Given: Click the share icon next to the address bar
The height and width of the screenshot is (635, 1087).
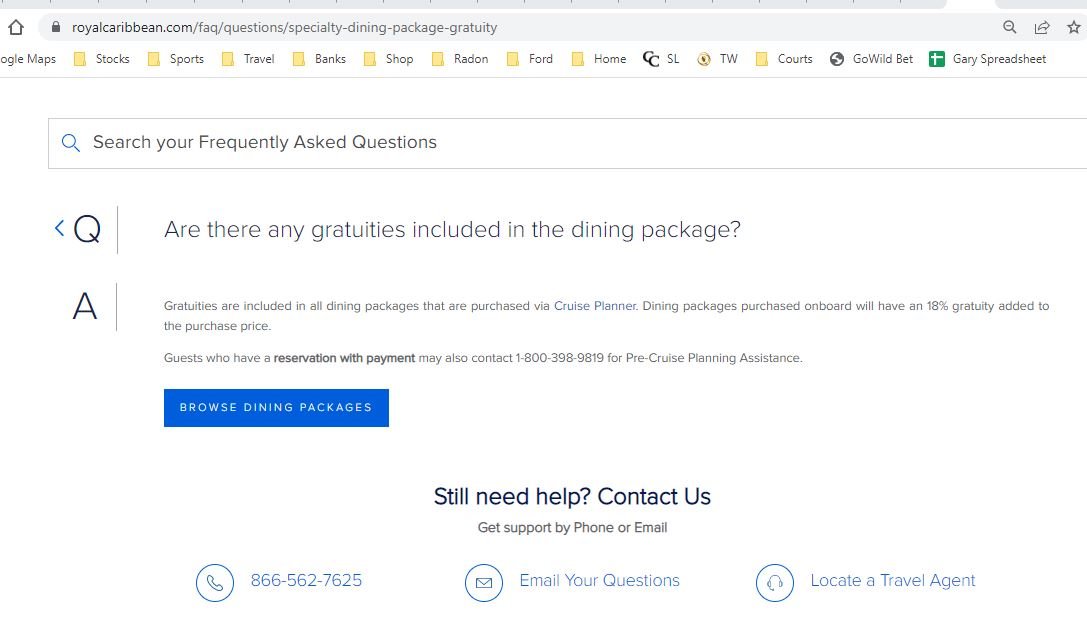Looking at the screenshot, I should 1042,28.
